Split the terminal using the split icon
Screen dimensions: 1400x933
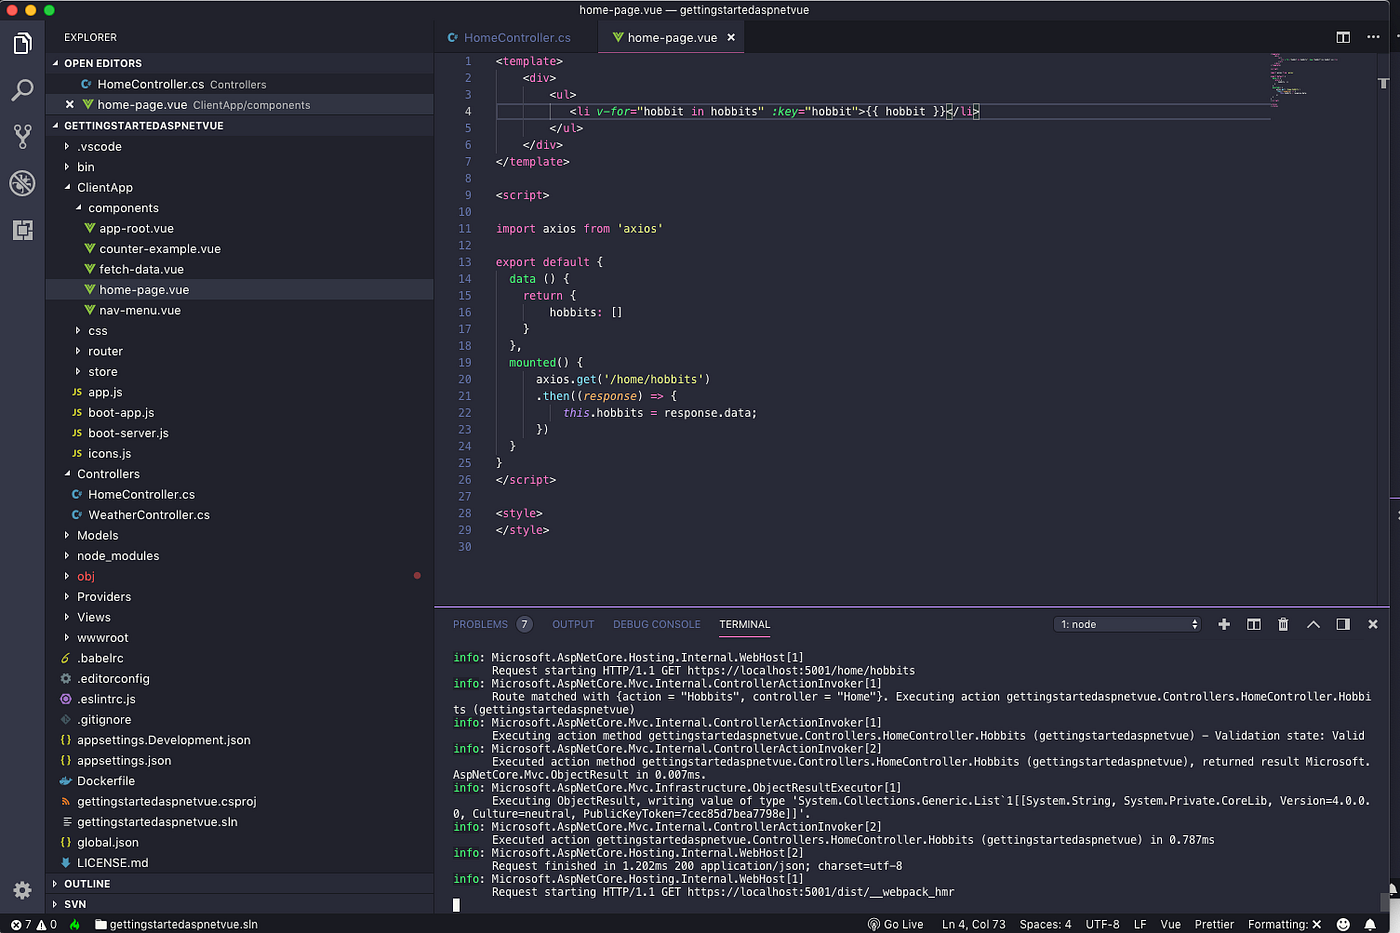(1253, 624)
